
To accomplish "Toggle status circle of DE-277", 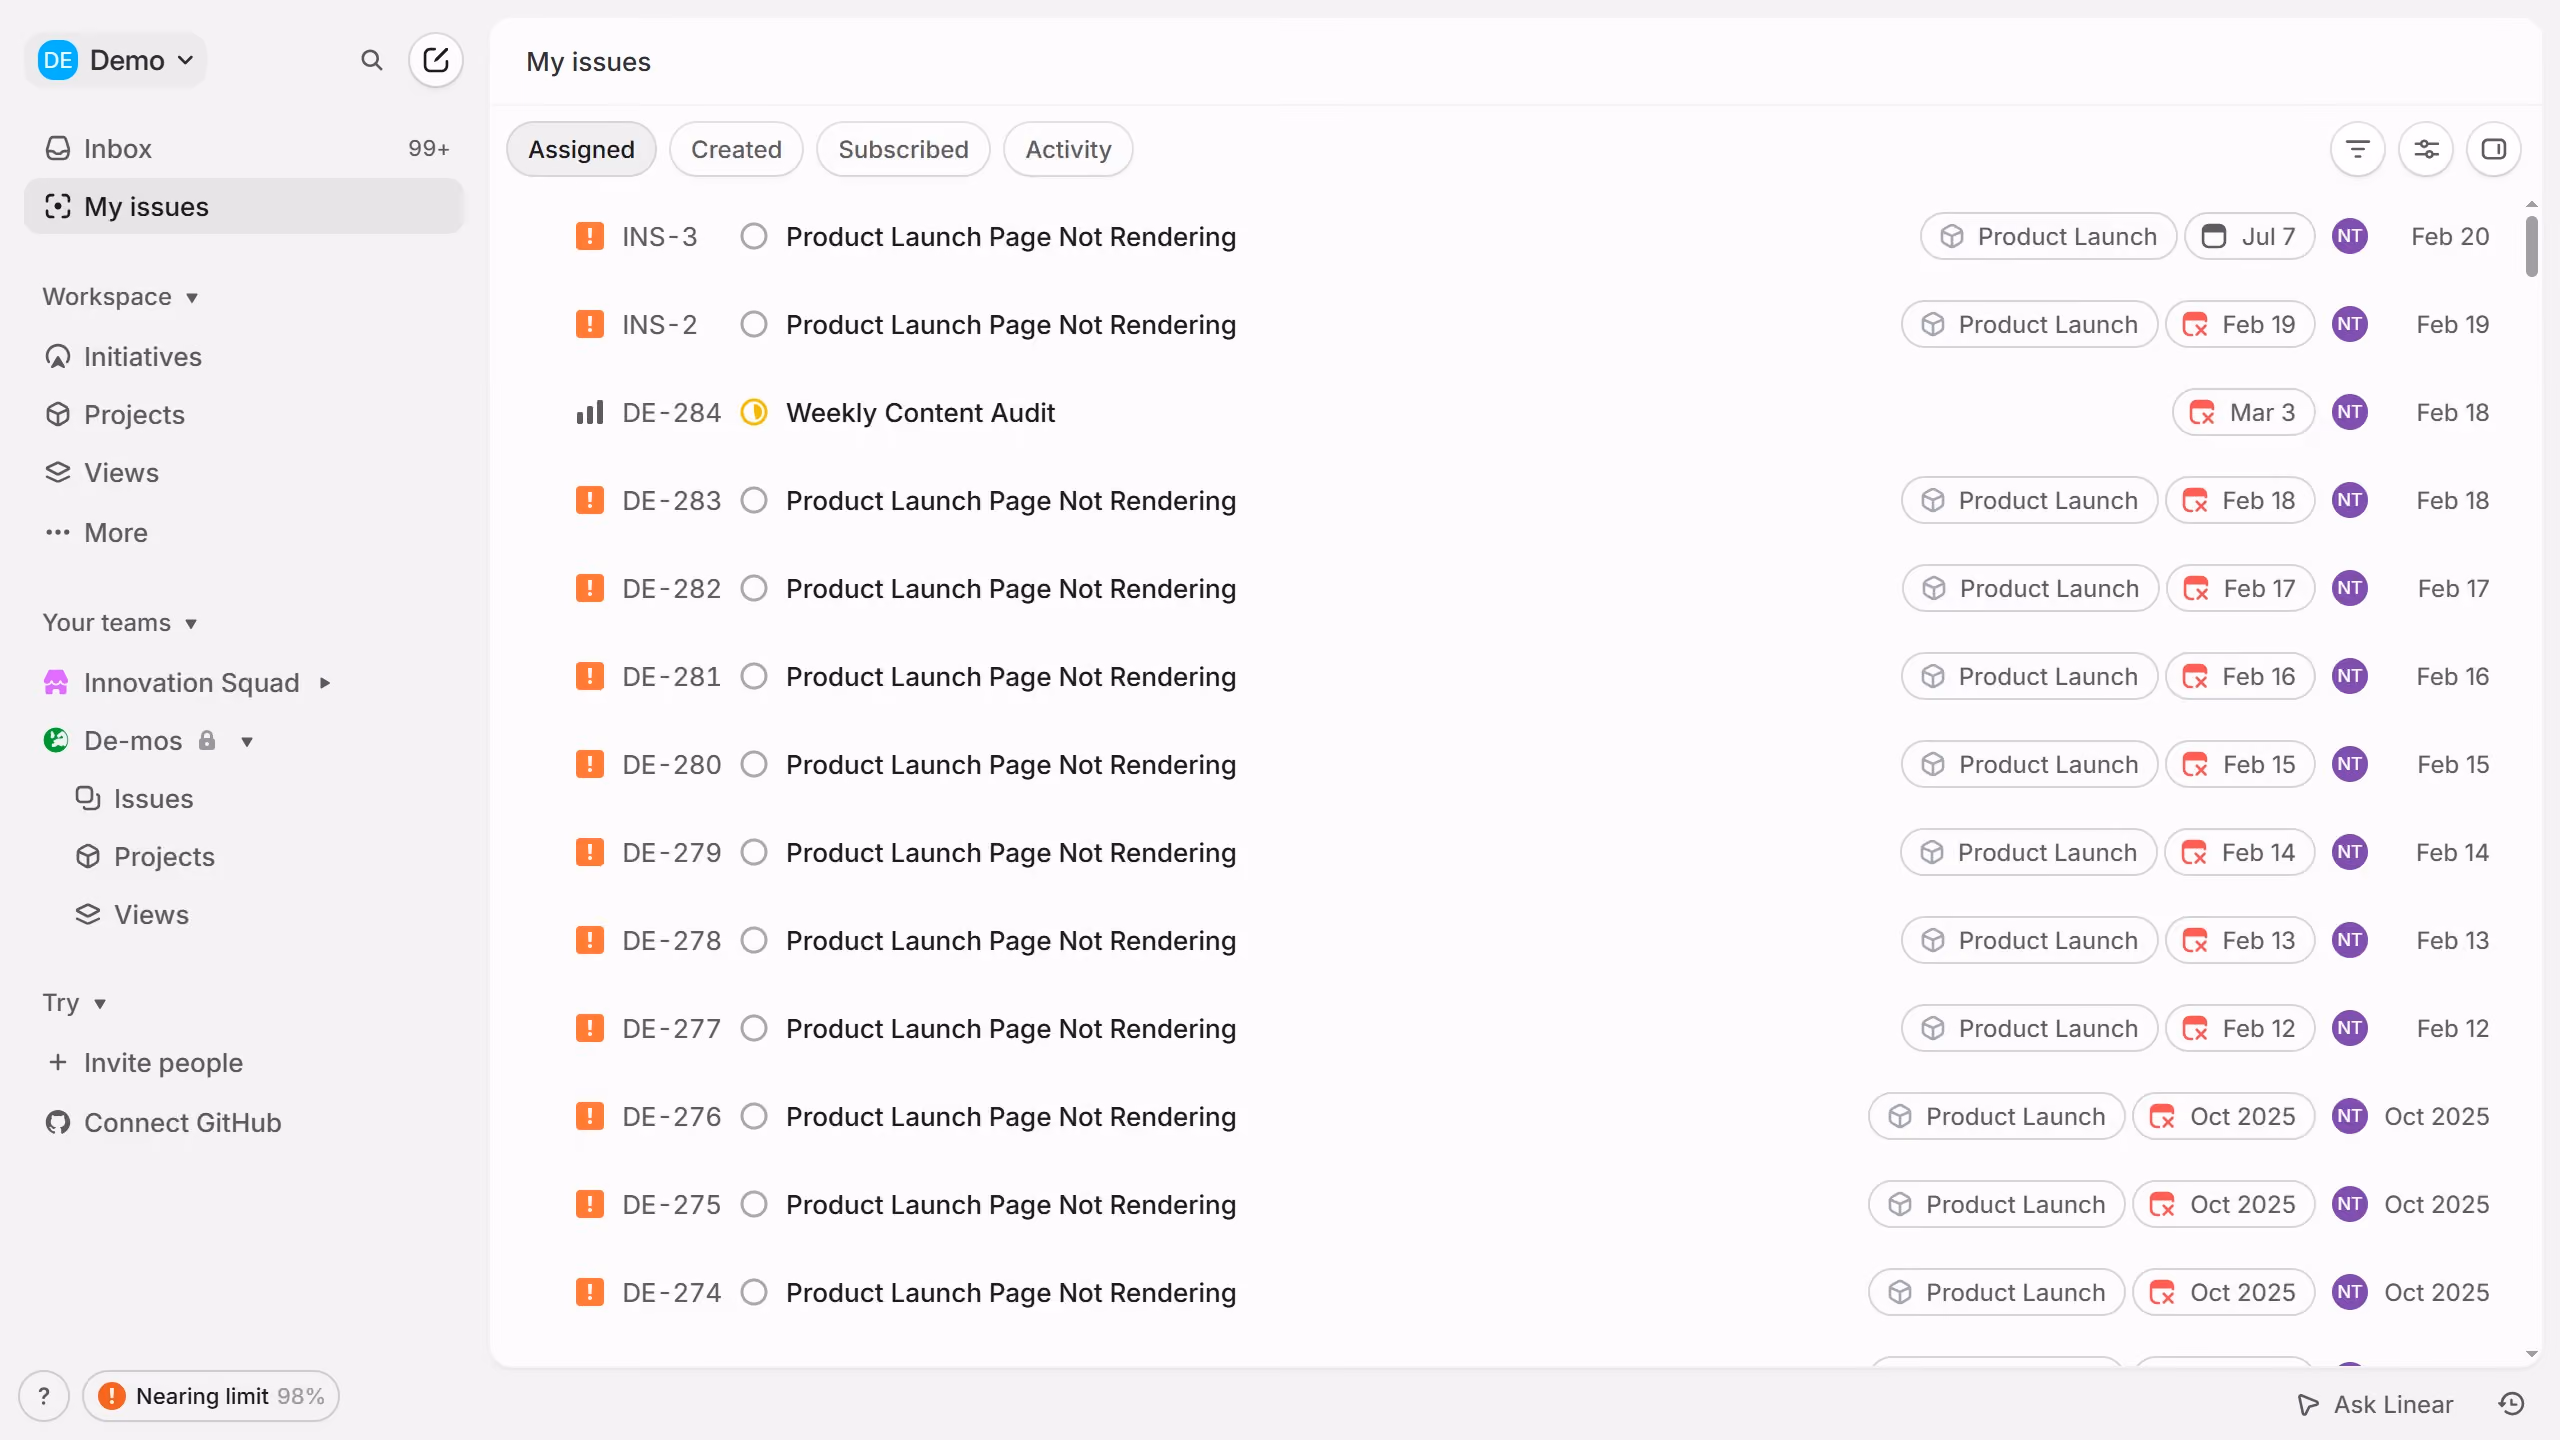I will click(754, 1029).
